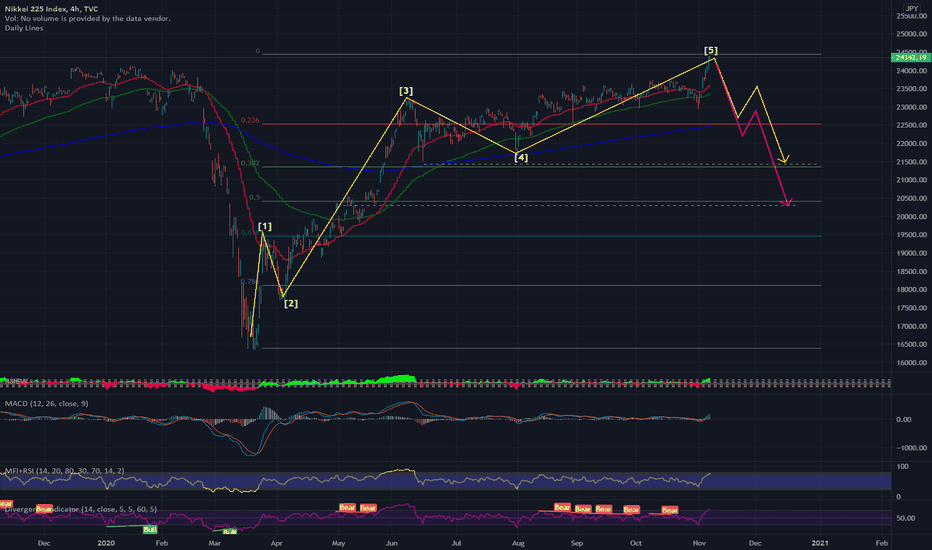This screenshot has width=932, height=550.
Task: Click the 21500.00 price axis label
Action: click(912, 162)
